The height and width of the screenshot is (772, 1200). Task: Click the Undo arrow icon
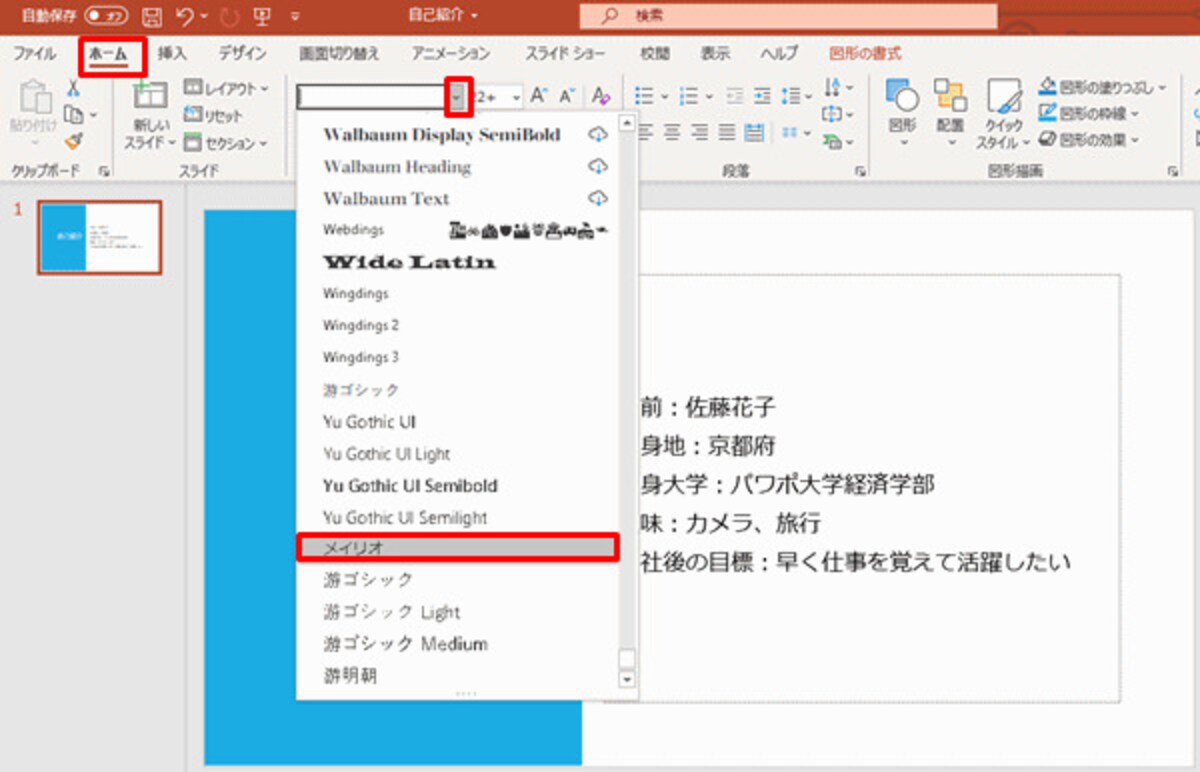tap(183, 16)
